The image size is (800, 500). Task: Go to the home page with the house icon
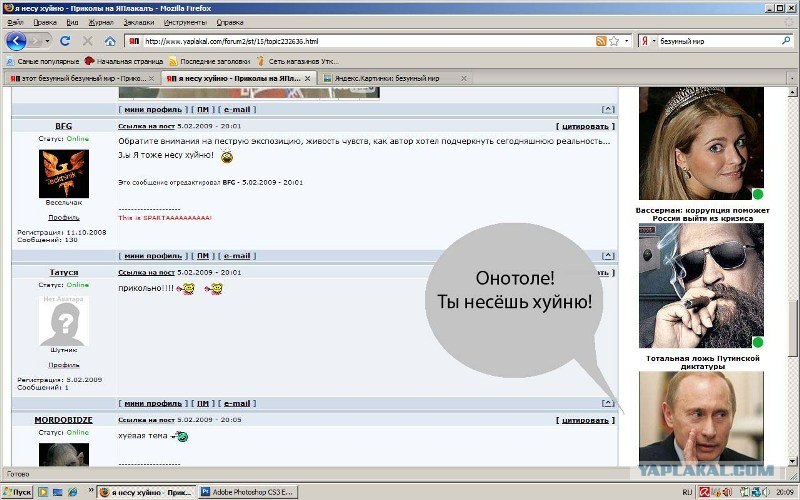pyautogui.click(x=110, y=41)
